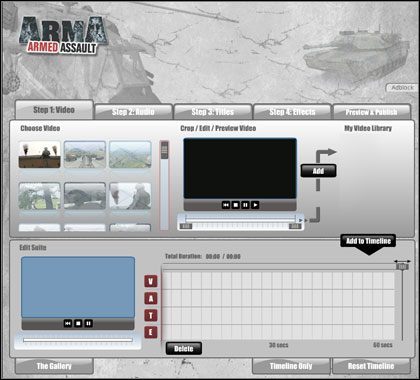Click the black crop preview screen
This screenshot has height=380, width=420.
click(240, 169)
